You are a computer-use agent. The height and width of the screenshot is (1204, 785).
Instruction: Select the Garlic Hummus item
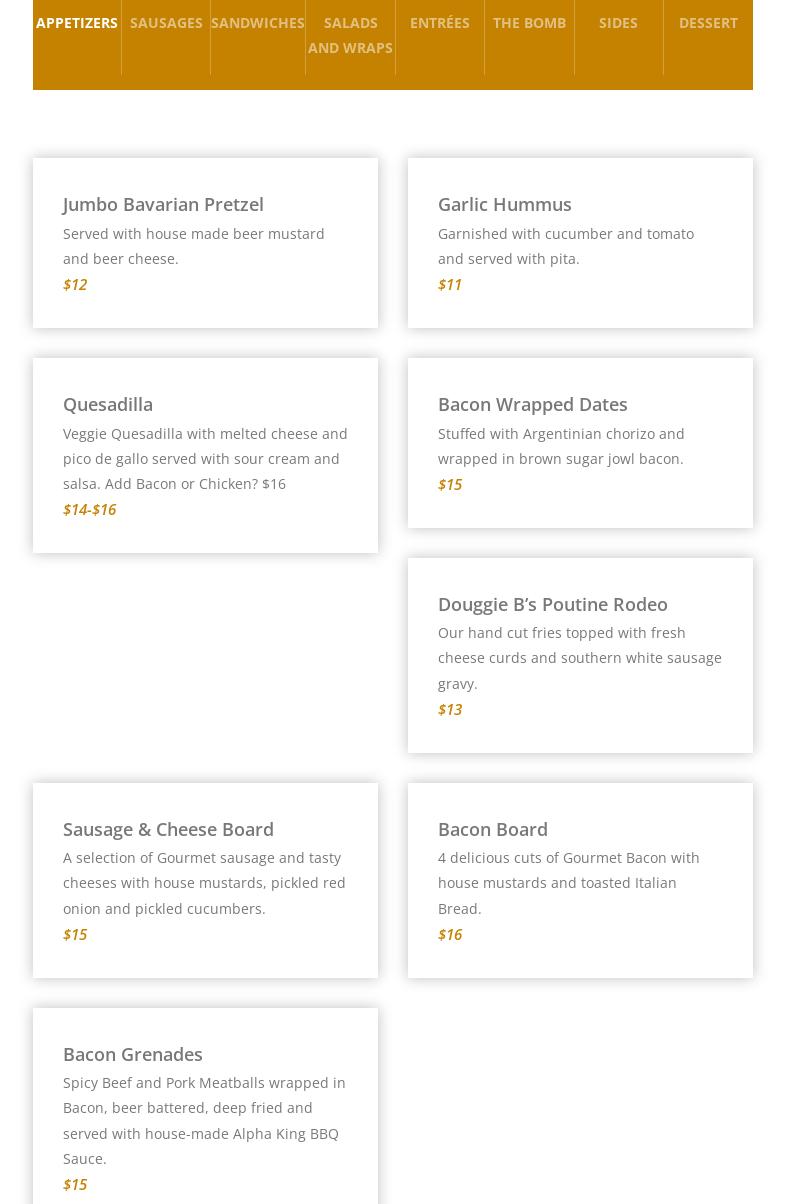(x=505, y=204)
